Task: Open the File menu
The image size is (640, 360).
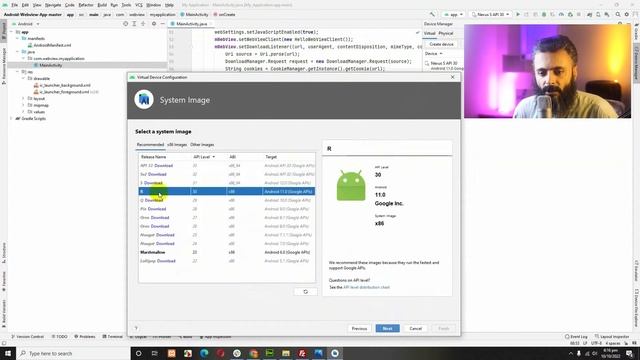Action: [x=14, y=5]
